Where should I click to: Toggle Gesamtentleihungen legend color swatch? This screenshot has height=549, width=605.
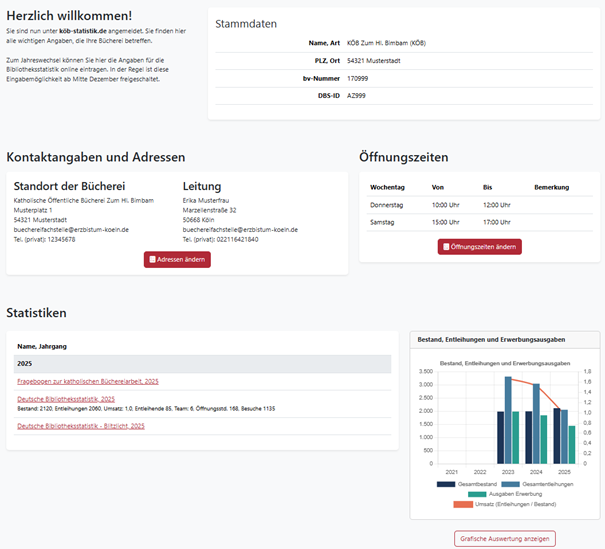510,484
